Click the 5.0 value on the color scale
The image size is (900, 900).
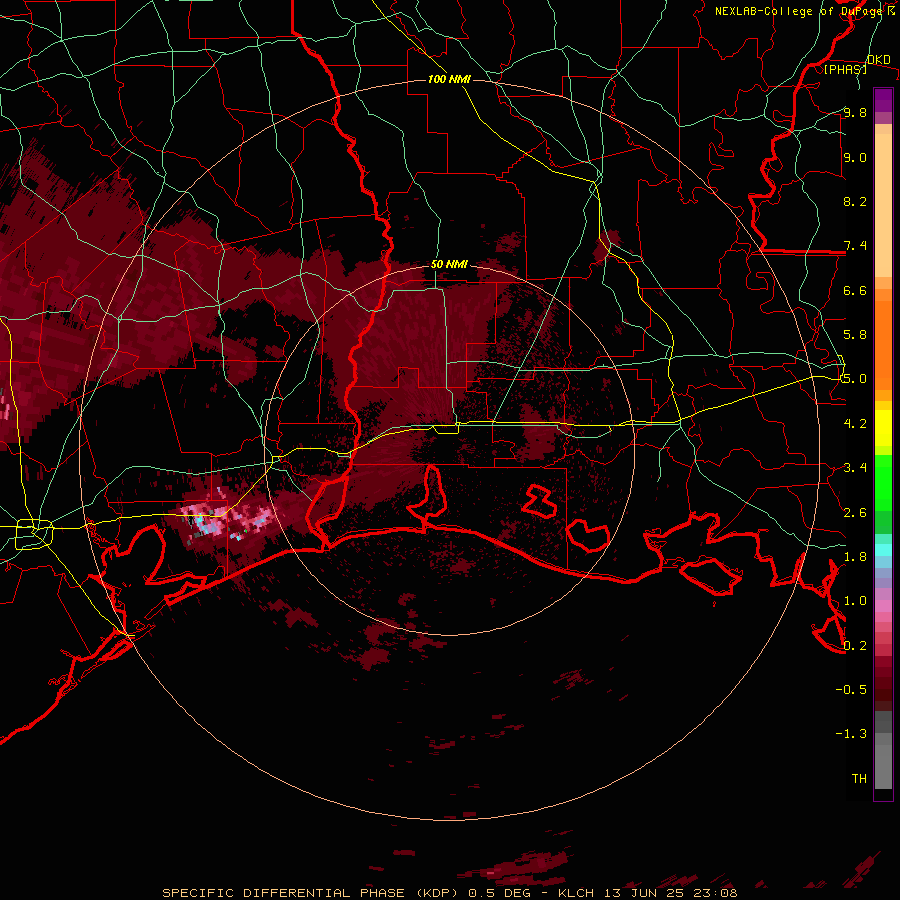coord(855,379)
